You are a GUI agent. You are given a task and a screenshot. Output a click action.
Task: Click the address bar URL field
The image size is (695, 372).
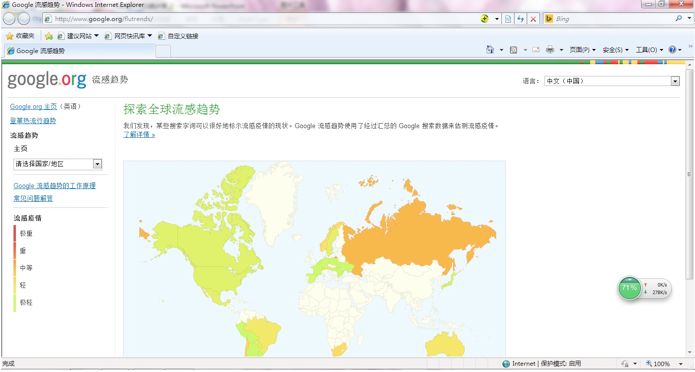[x=262, y=19]
